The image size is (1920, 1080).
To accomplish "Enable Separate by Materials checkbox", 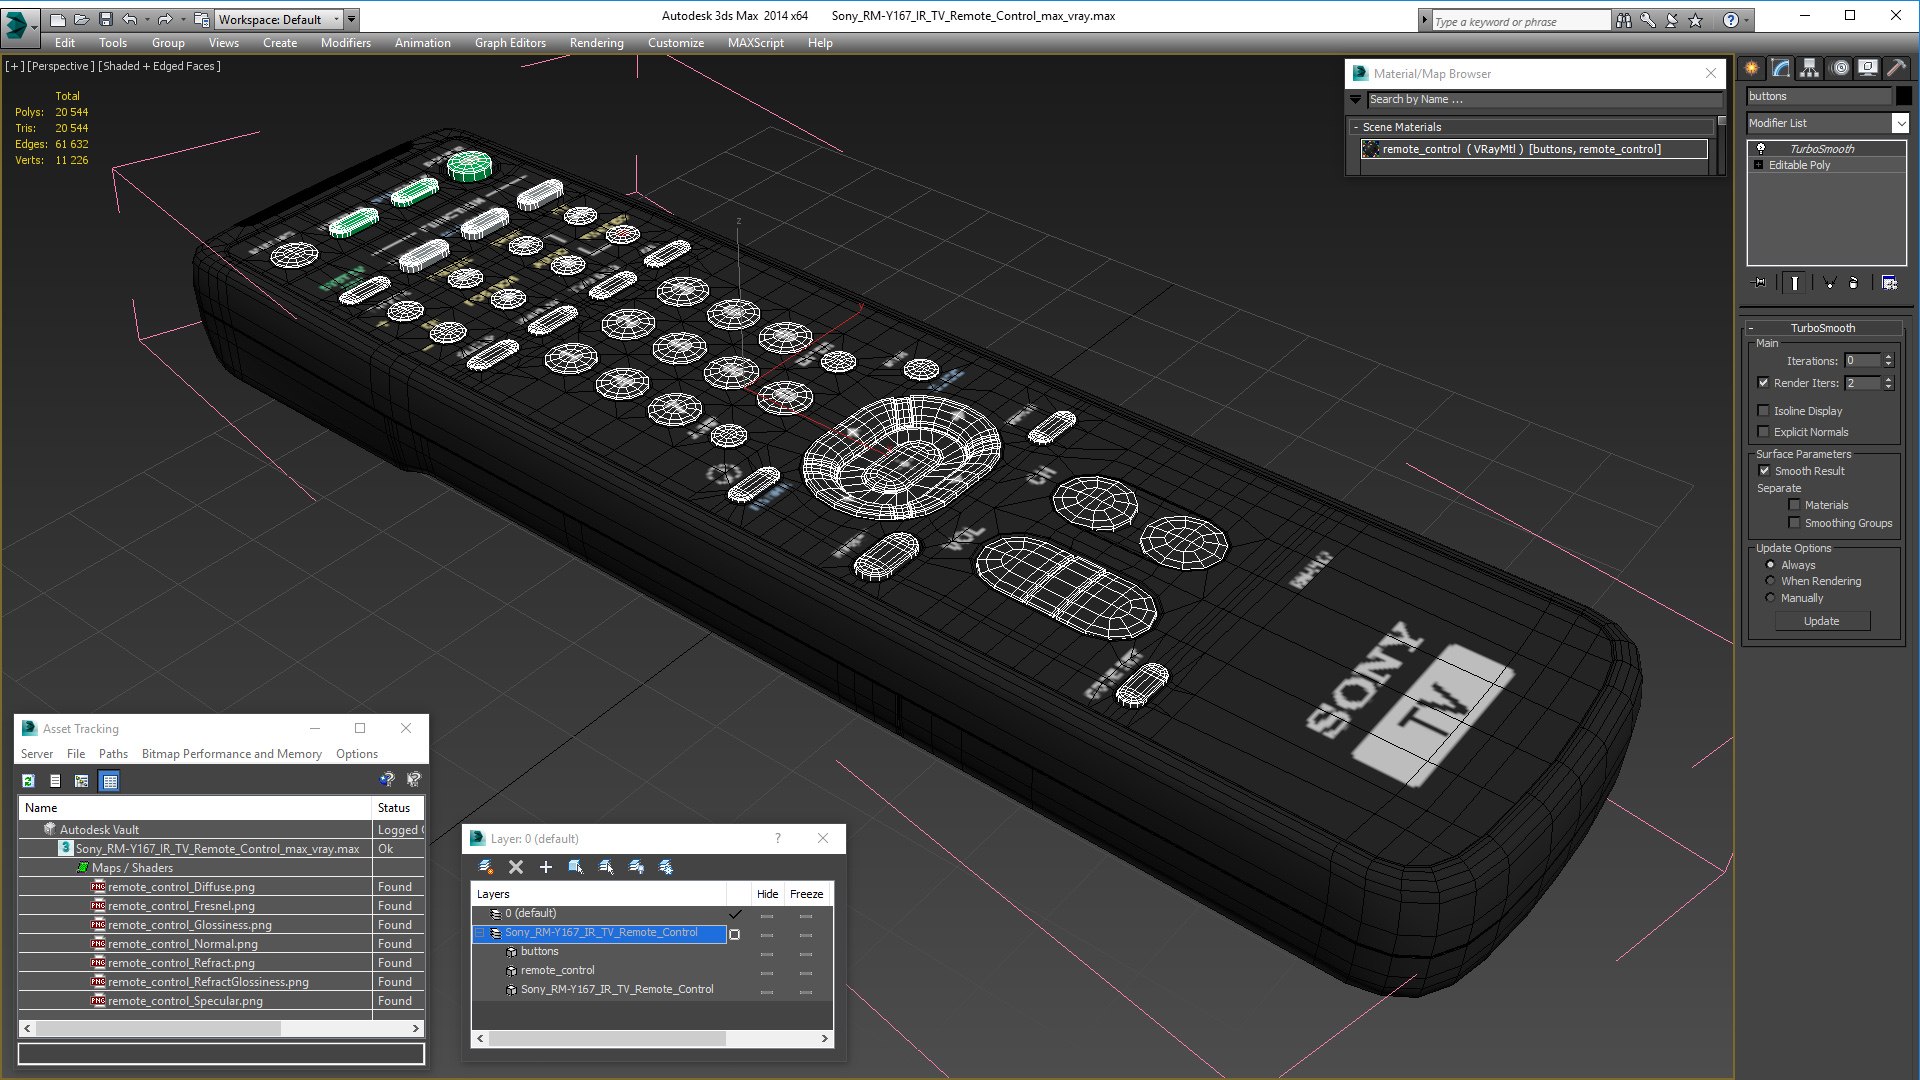I will [1794, 505].
